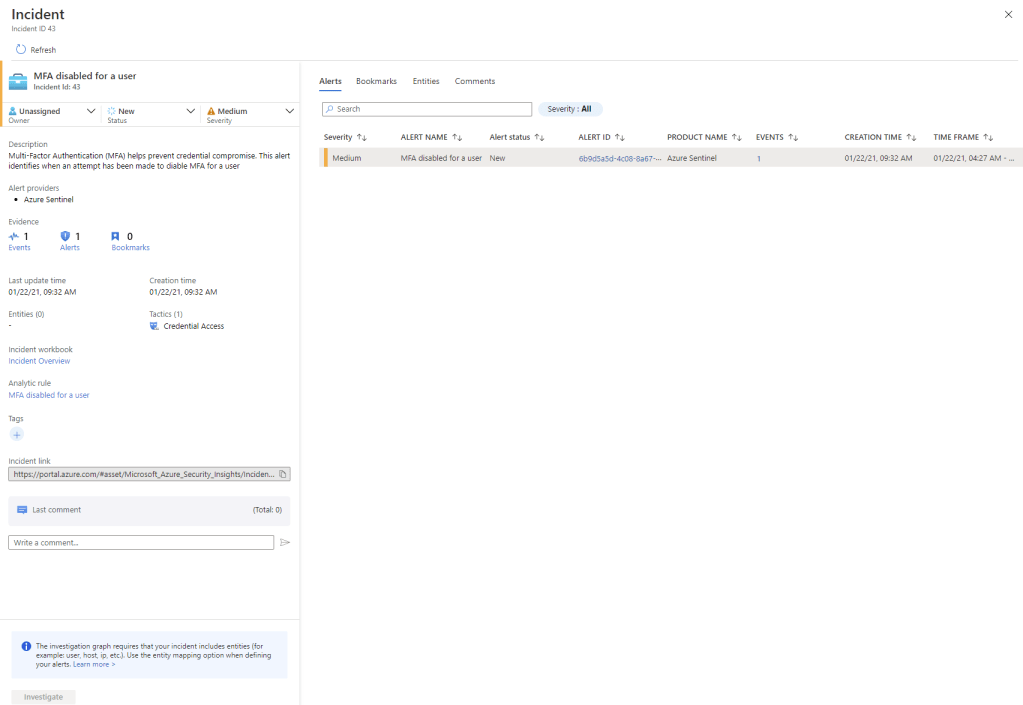Switch to the Bookmarks tab
Viewport: 1023px width, 705px height.
pyautogui.click(x=376, y=81)
